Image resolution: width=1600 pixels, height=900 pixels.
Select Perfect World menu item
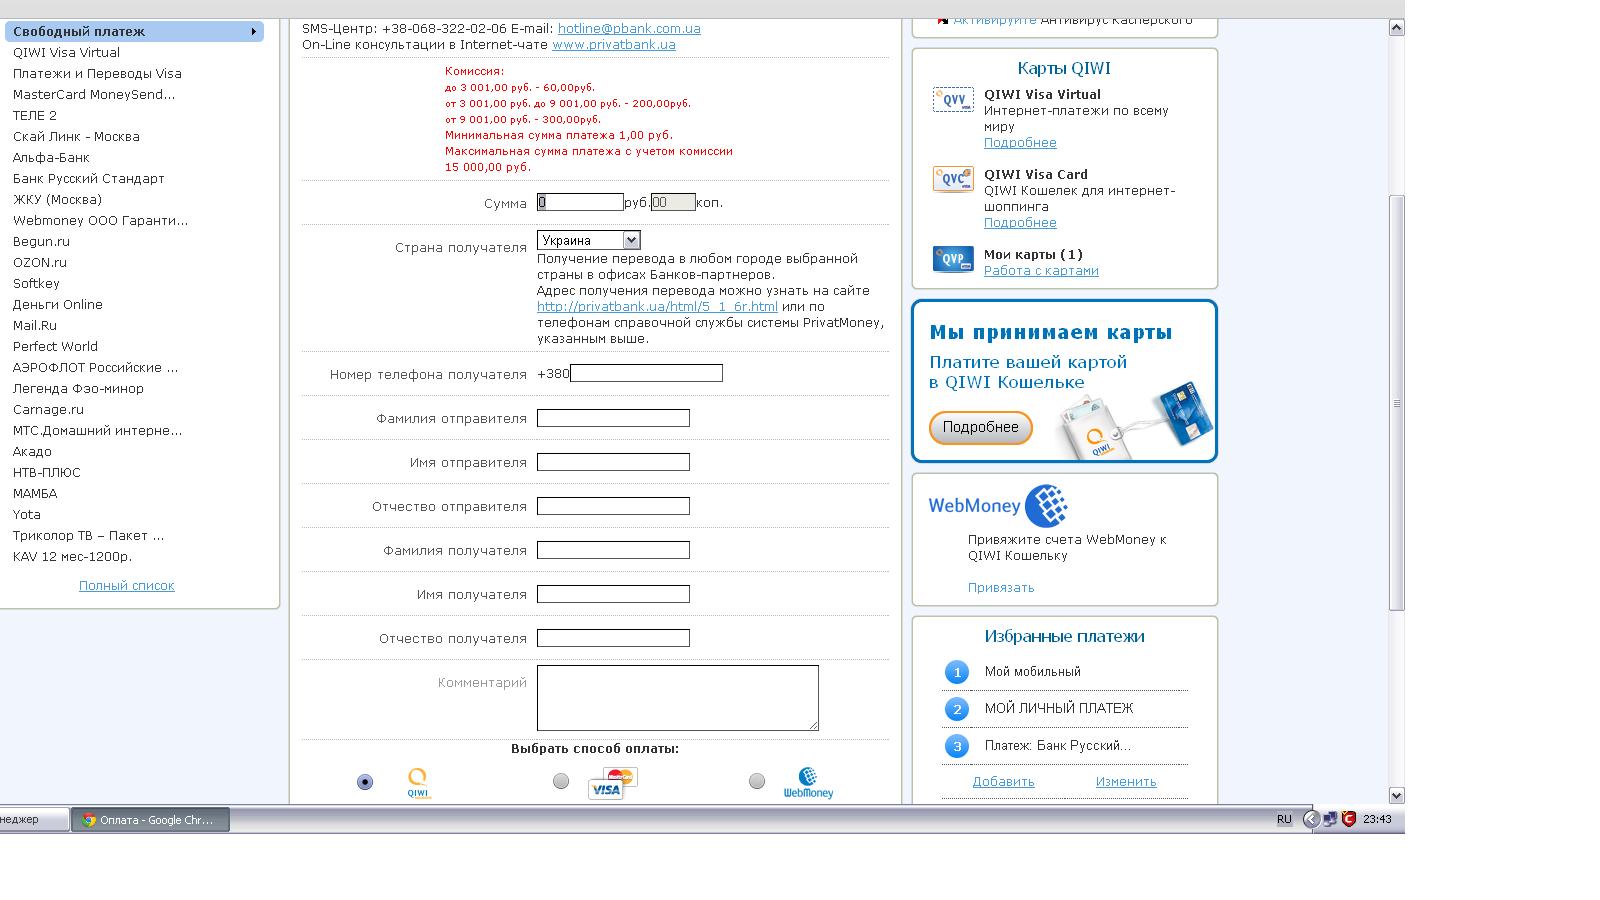tap(55, 347)
